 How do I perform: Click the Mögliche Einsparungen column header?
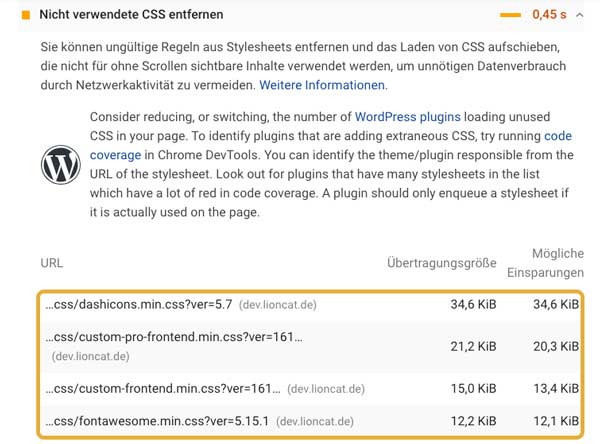(545, 263)
